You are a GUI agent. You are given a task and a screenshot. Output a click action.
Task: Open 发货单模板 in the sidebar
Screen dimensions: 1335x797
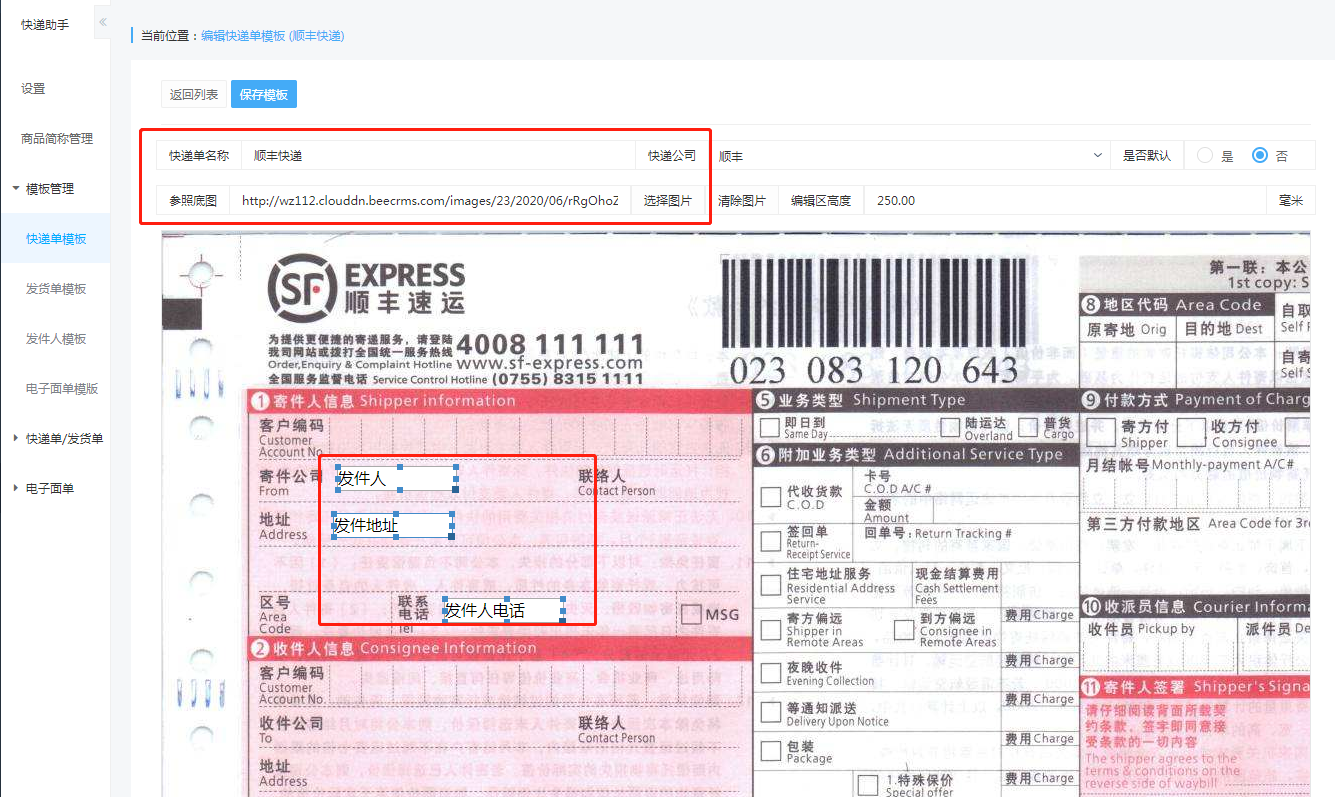tap(56, 289)
